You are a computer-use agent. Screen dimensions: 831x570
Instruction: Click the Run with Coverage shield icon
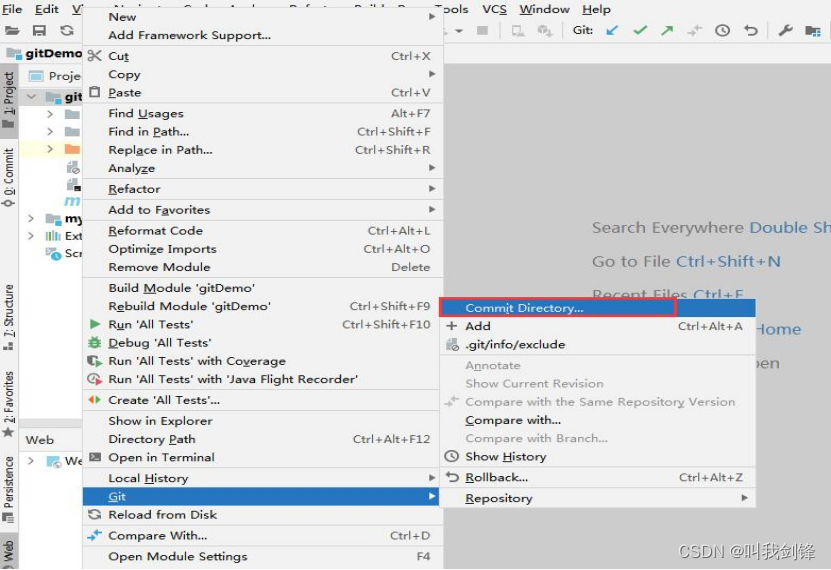[94, 361]
